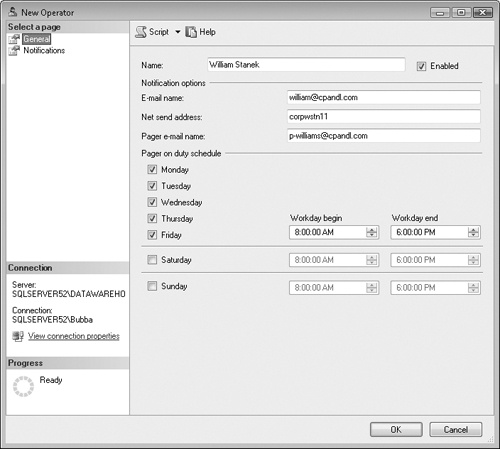Click the weekday Workday end time field
Viewport: 500px width, 449px height.
(x=435, y=232)
